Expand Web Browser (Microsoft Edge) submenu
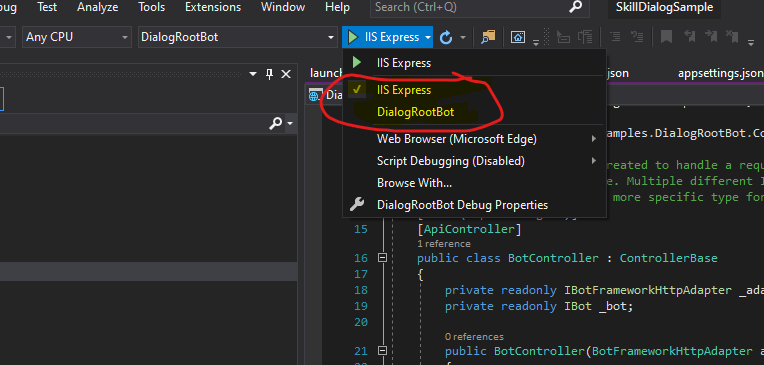The height and width of the screenshot is (365, 764). tap(475, 139)
